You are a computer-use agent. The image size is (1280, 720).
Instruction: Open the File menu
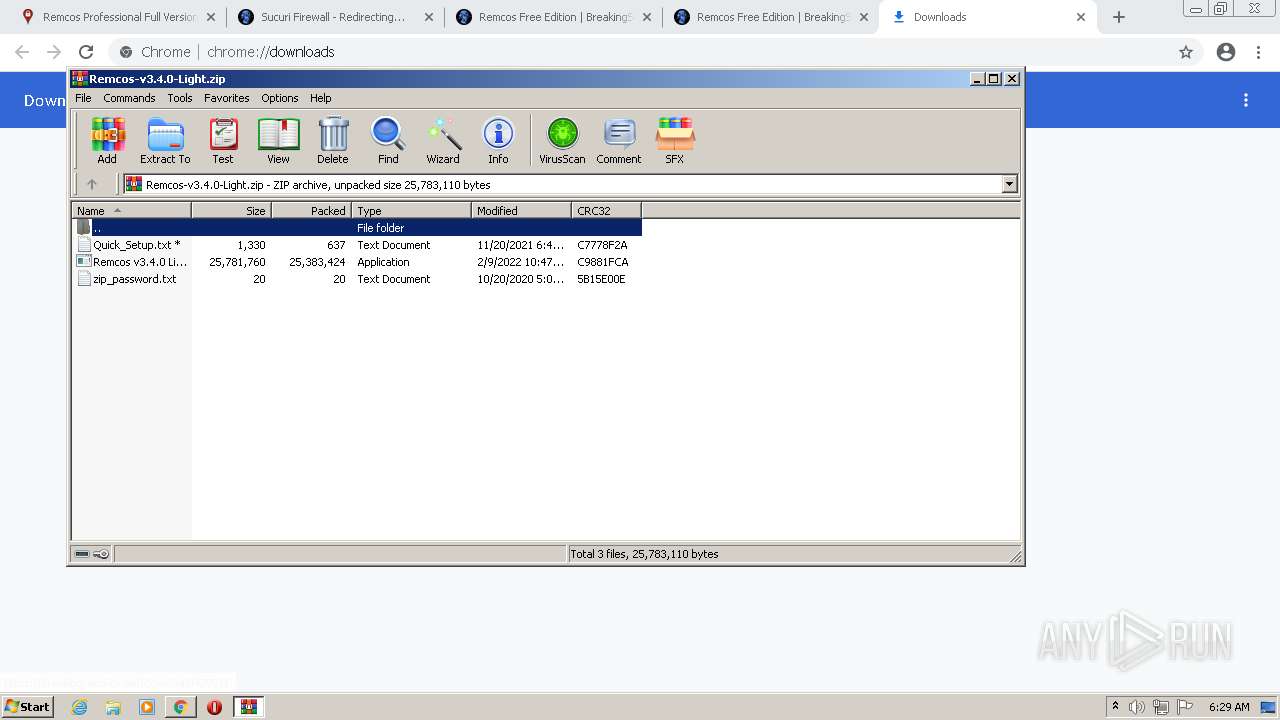point(83,98)
